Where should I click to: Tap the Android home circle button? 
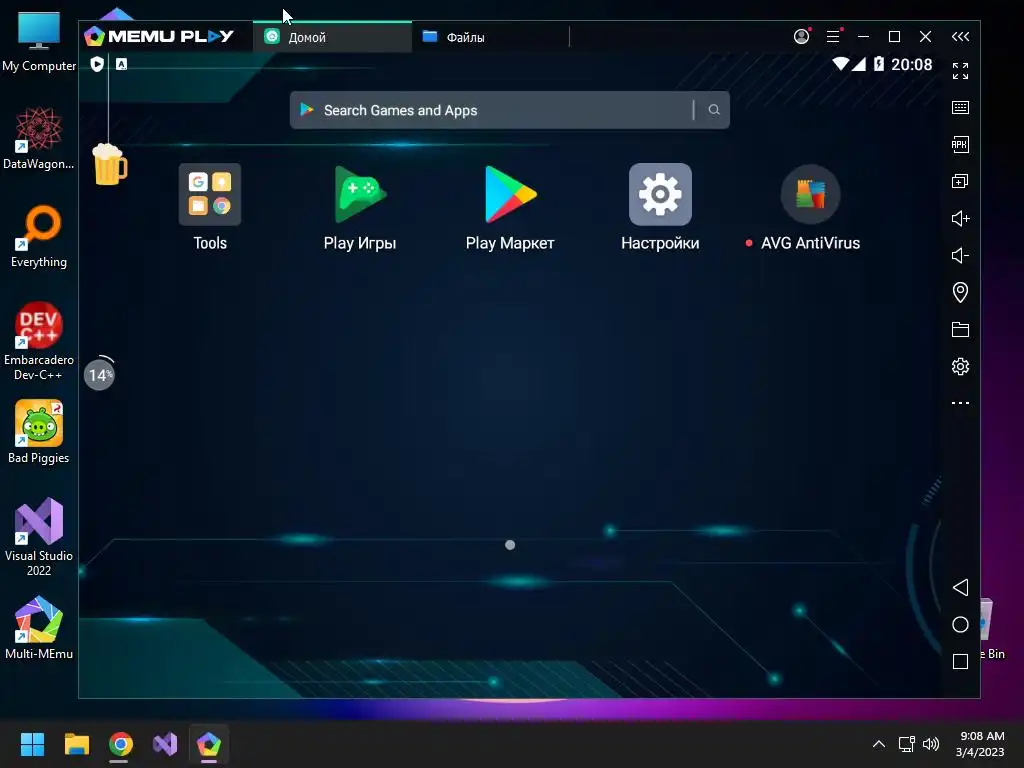(x=960, y=624)
